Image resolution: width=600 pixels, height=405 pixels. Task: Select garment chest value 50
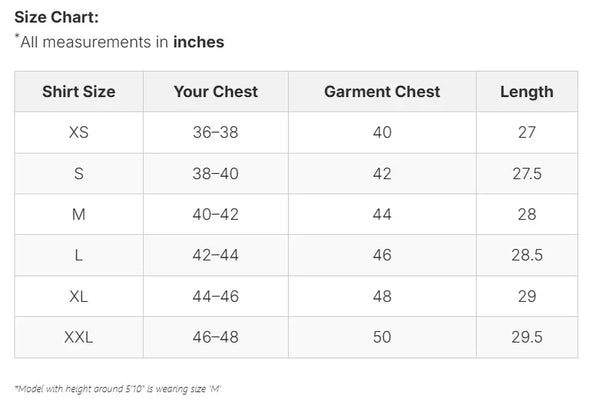pos(382,337)
